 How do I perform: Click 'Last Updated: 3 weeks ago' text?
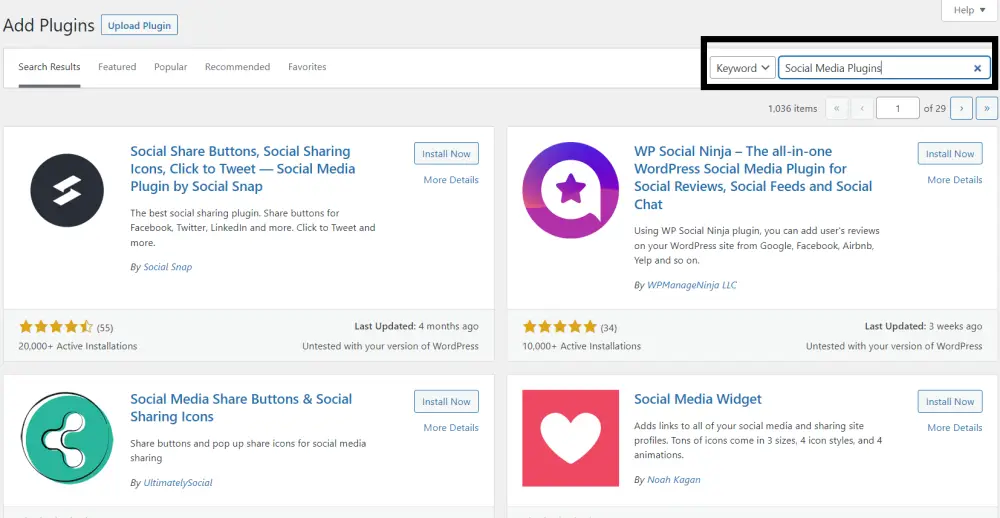[923, 326]
